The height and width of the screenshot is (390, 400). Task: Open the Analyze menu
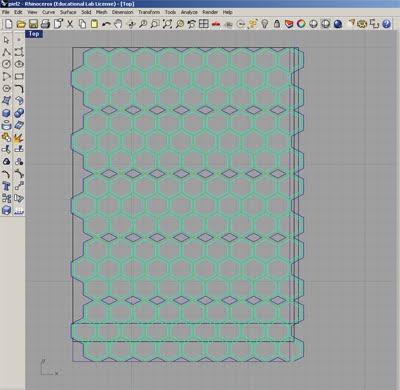point(189,12)
